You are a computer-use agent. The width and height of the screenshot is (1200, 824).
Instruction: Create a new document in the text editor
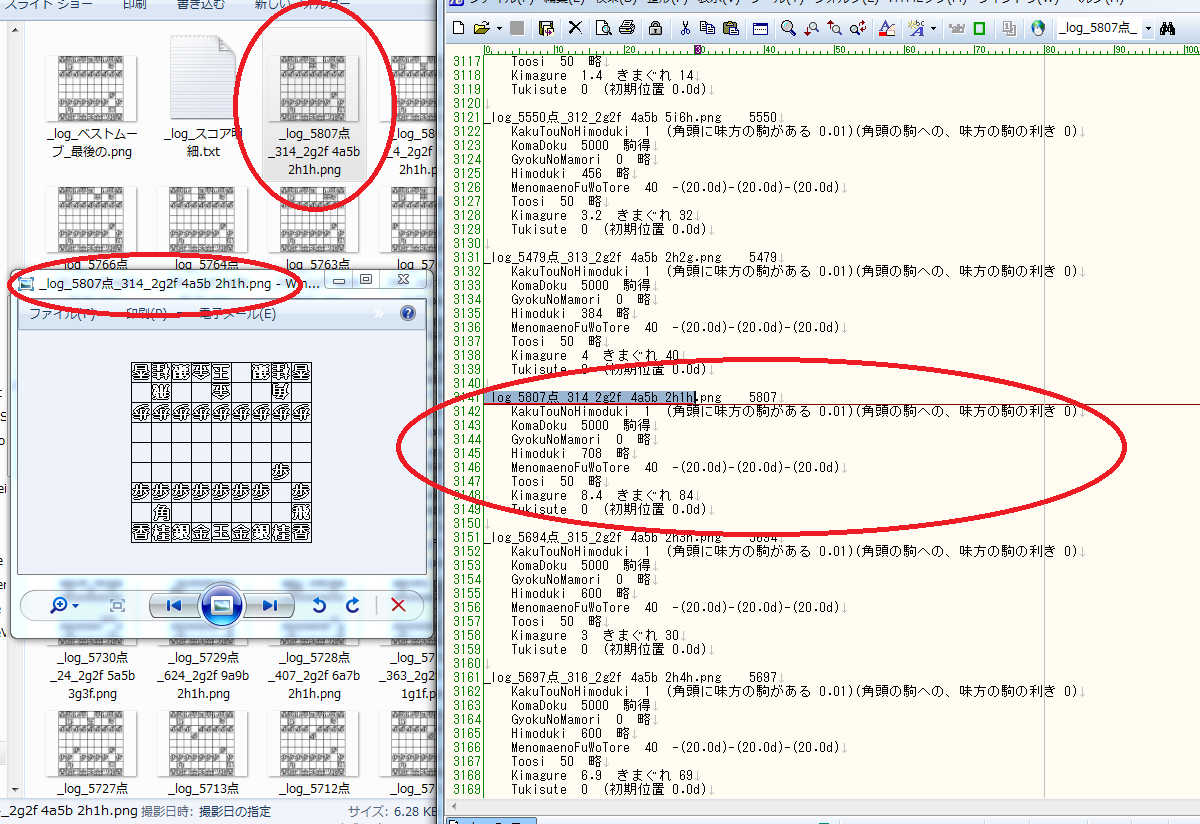point(459,28)
